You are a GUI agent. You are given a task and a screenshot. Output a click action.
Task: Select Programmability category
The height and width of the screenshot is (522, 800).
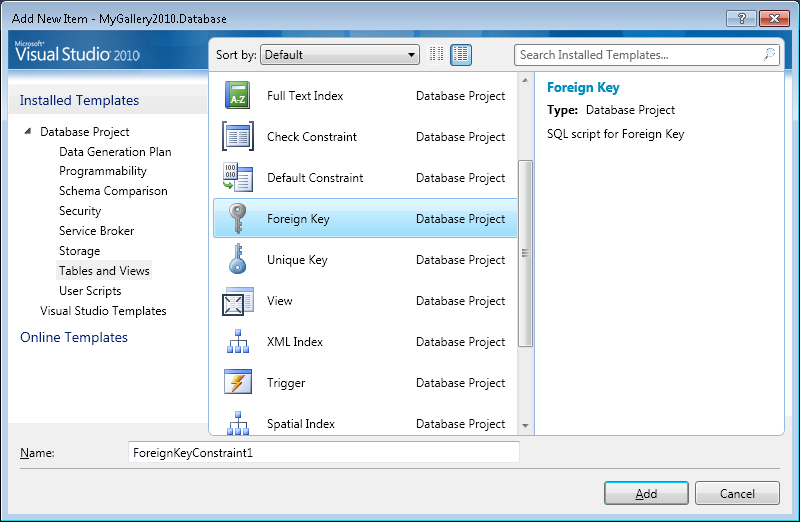coord(103,171)
